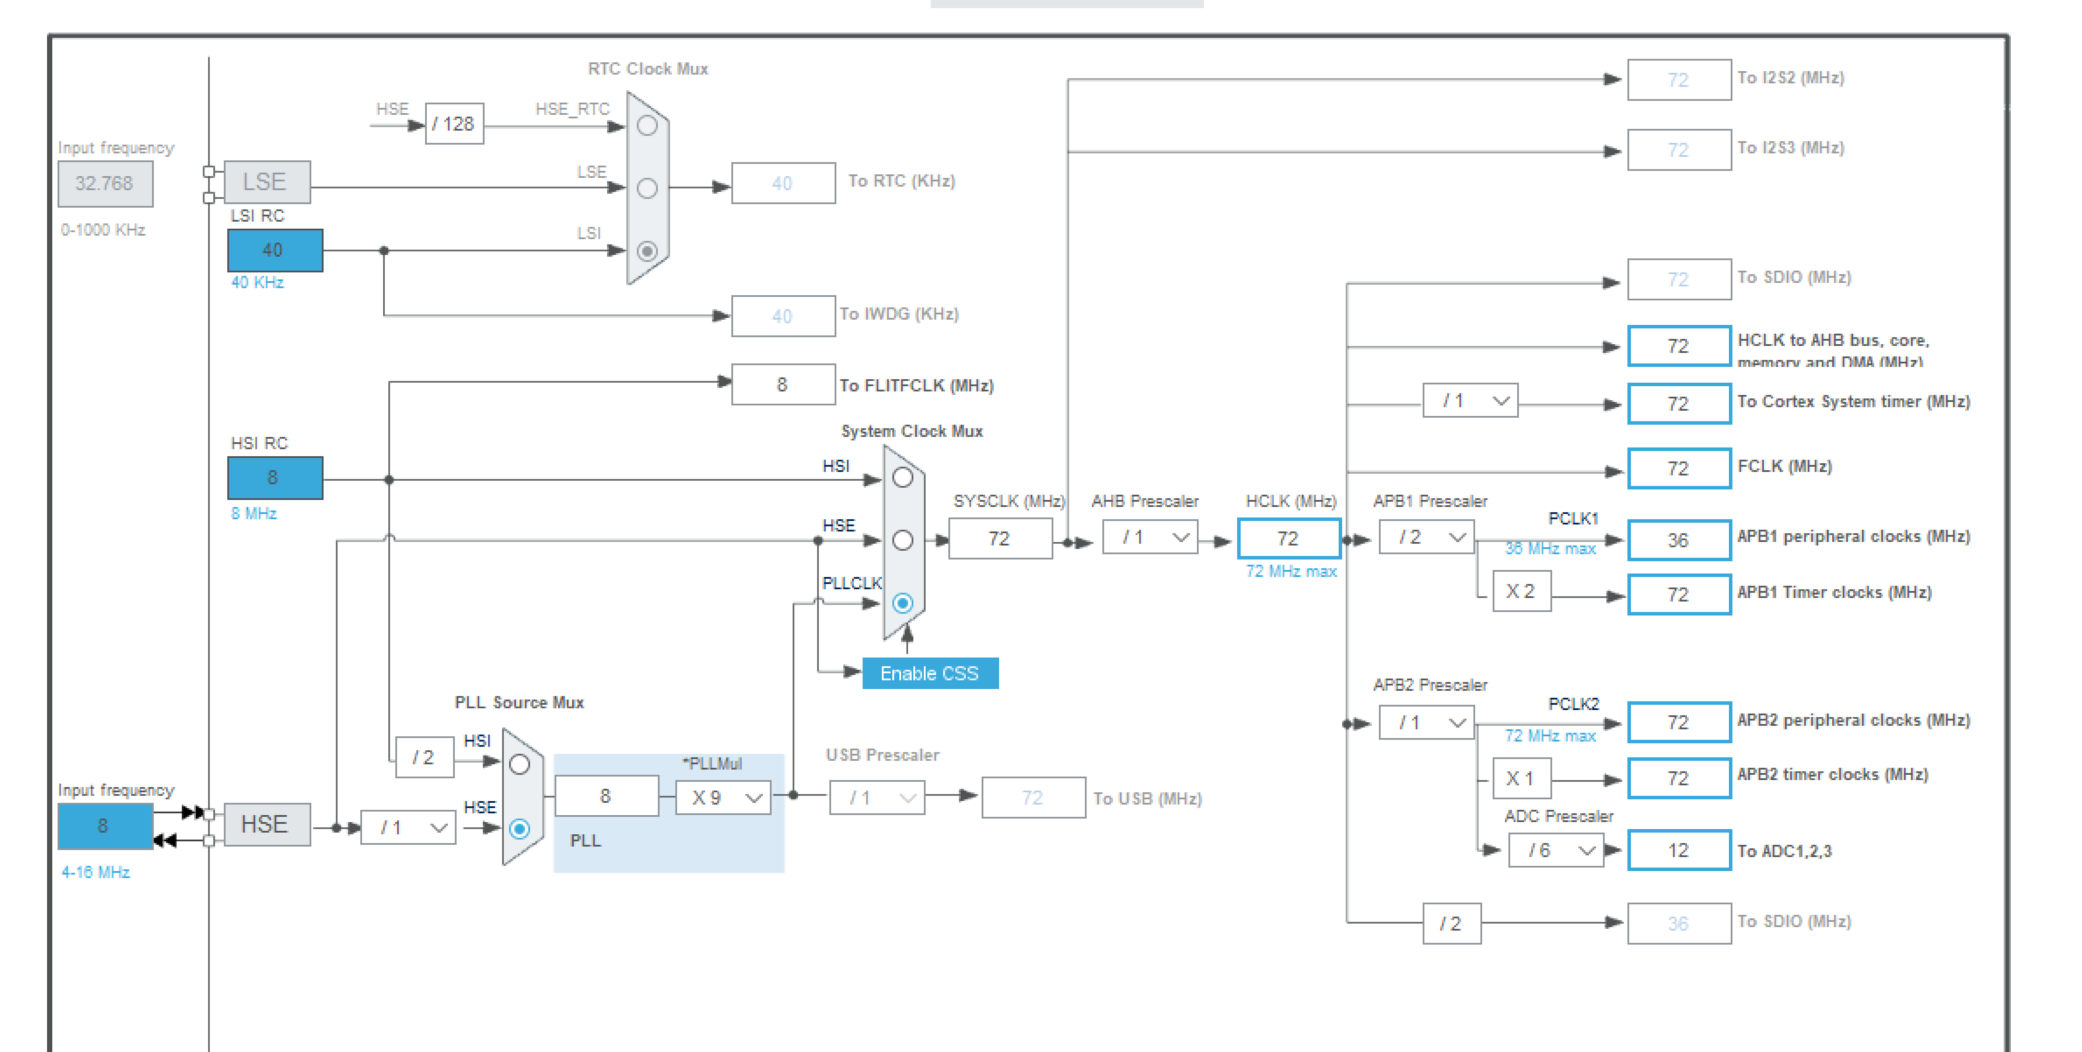Click the 36 To SDIO value field
Viewport: 2082px width, 1052px height.
1679,924
